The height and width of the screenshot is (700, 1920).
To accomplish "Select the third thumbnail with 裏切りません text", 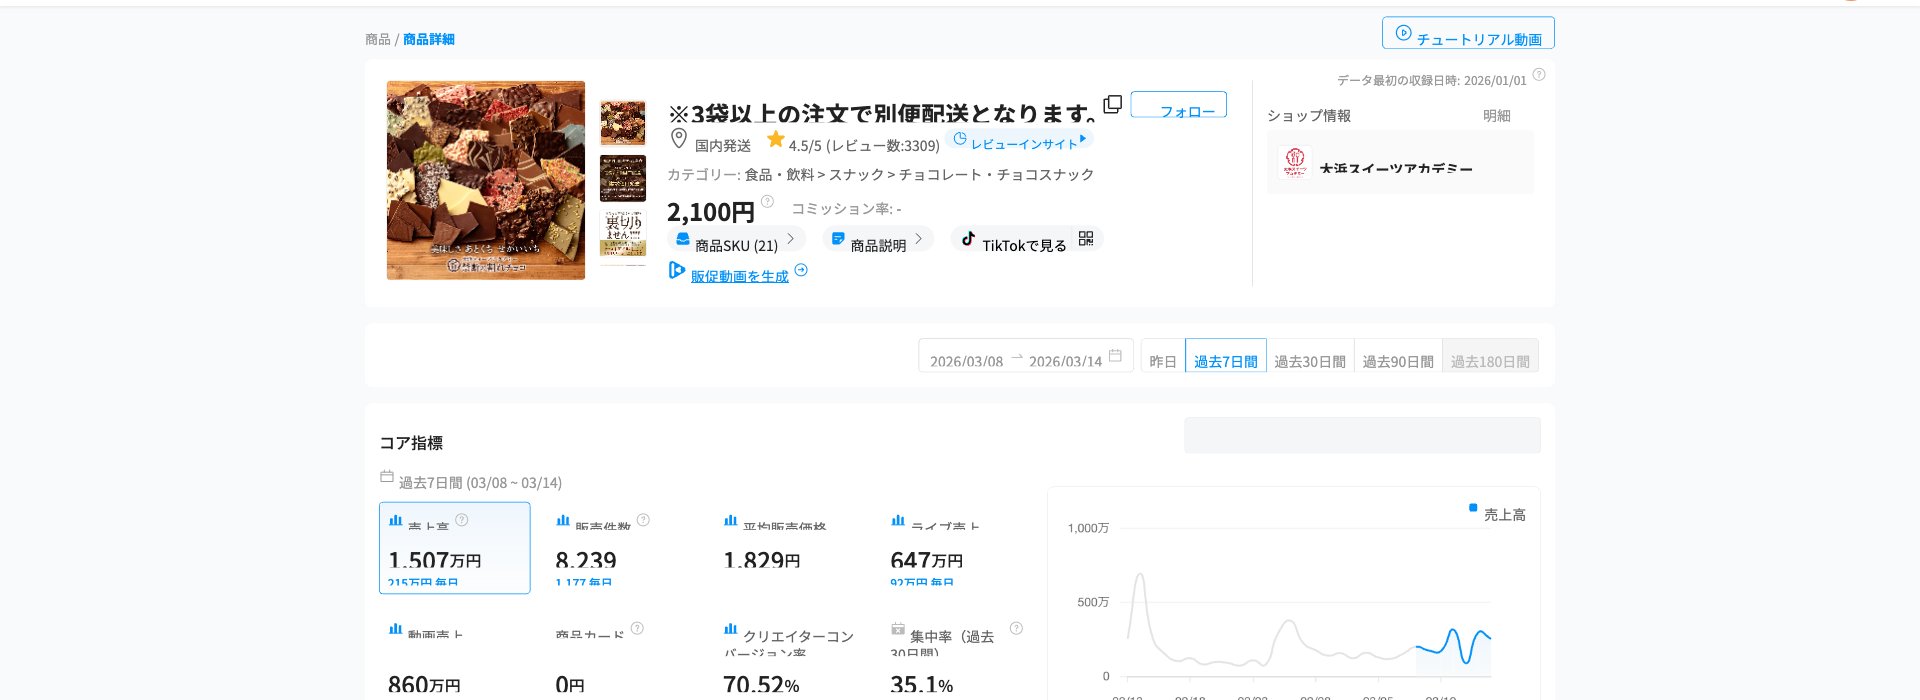I will coord(623,233).
